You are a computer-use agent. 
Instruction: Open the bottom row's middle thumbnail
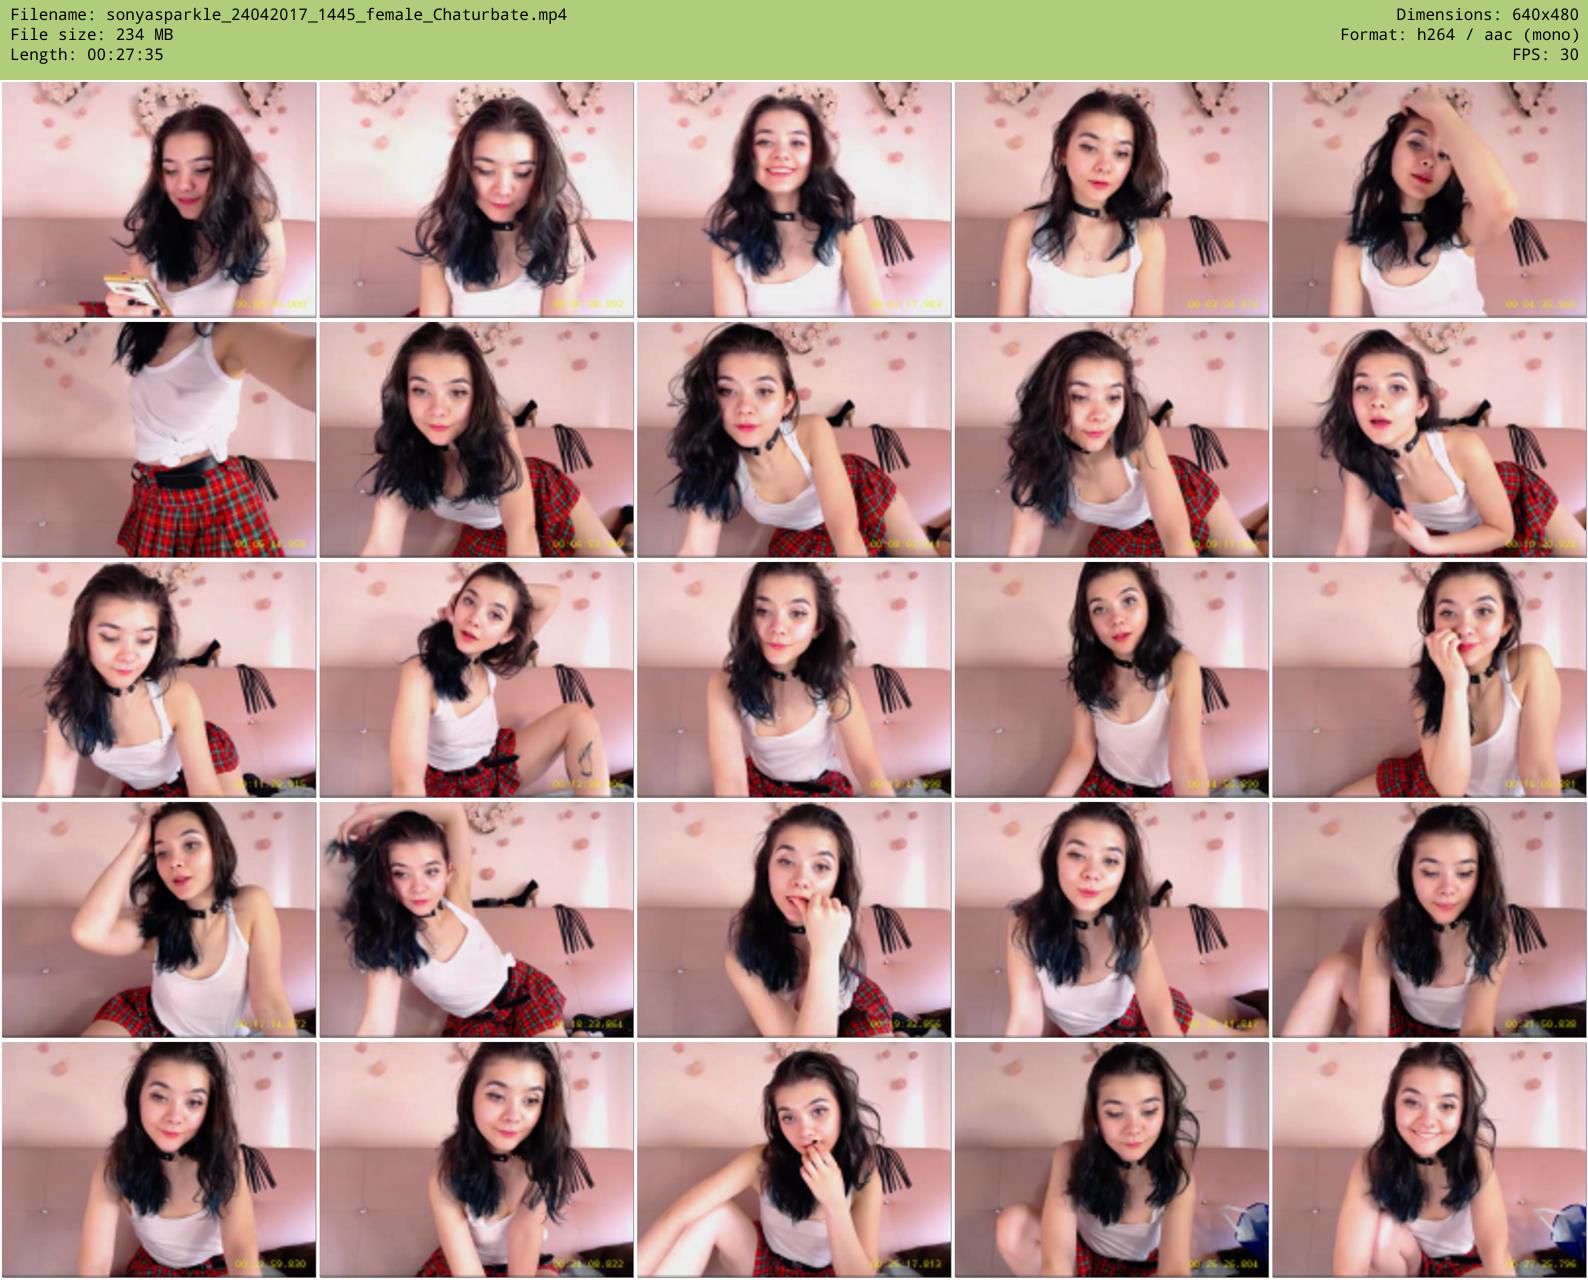tap(794, 1160)
